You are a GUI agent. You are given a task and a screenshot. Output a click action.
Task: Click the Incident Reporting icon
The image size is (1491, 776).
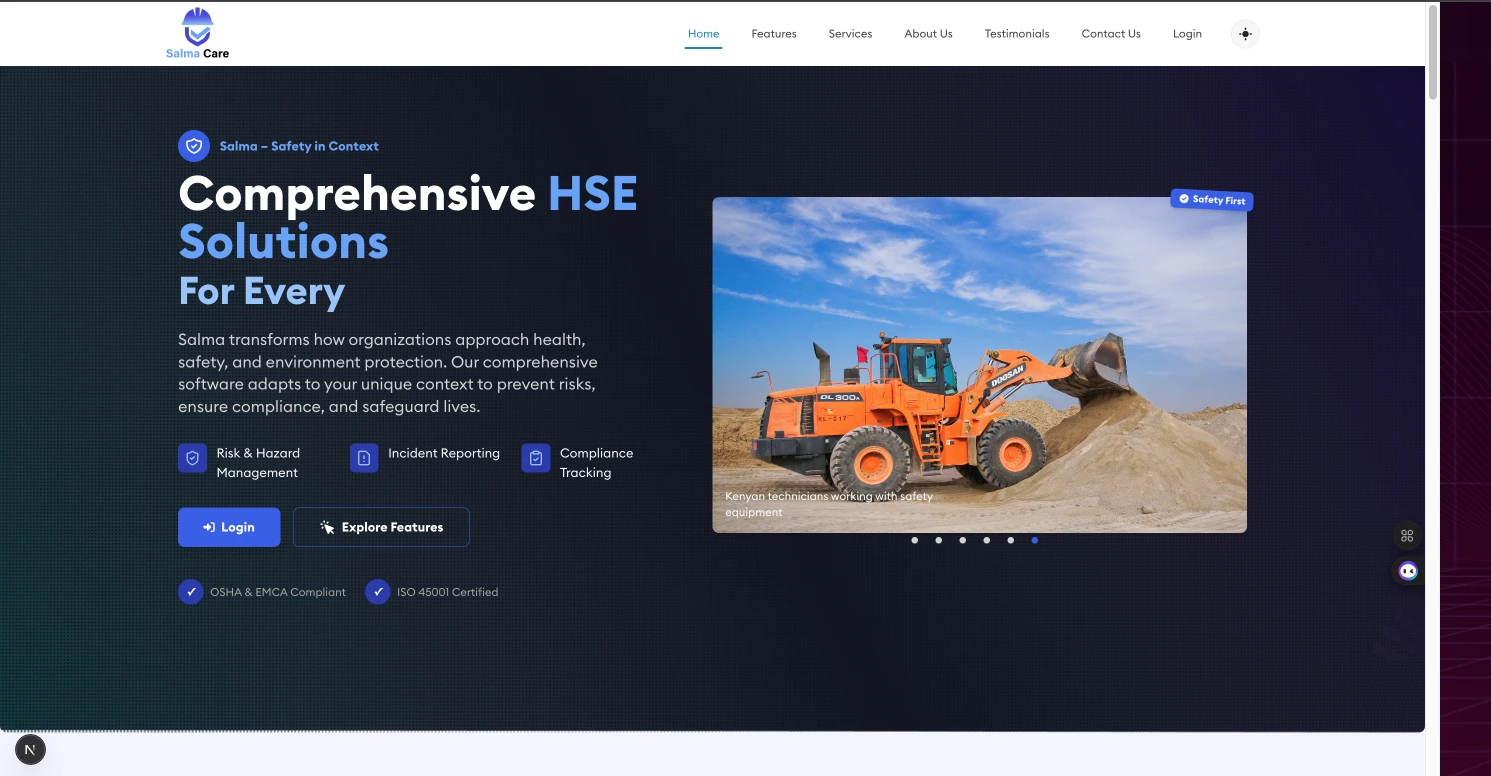pyautogui.click(x=364, y=458)
